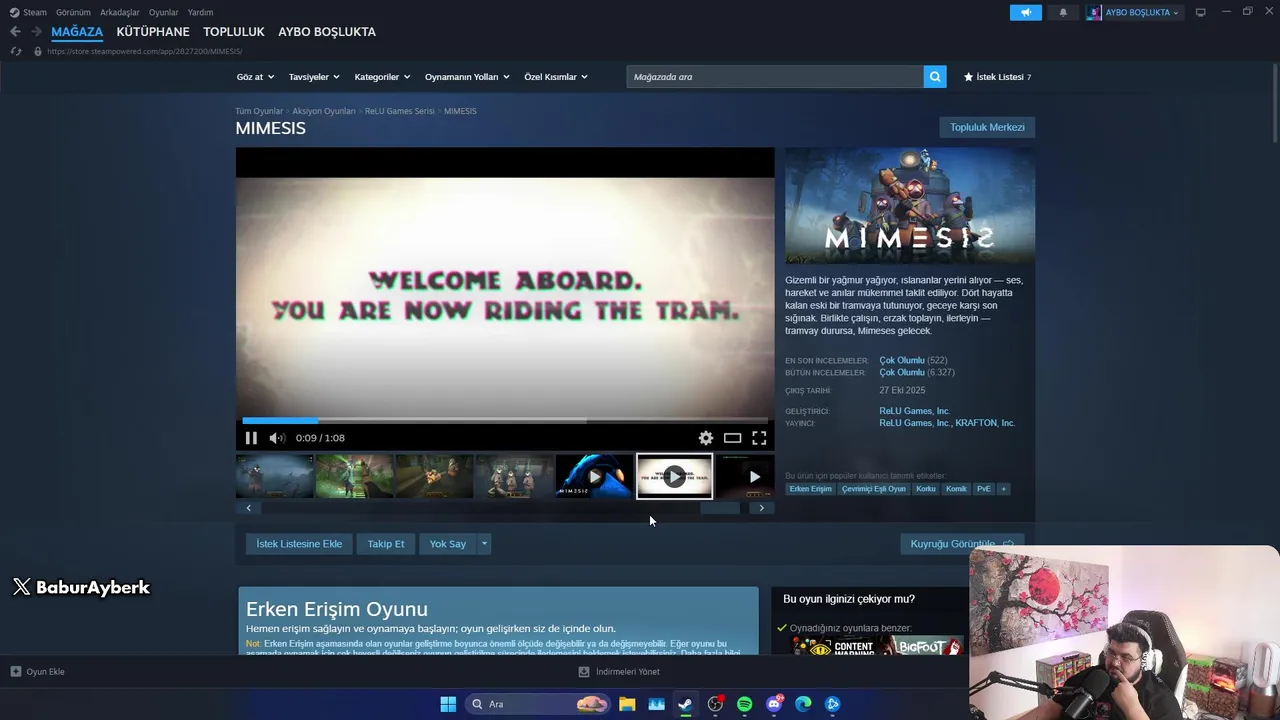Click İstek Listesine Ekle button

click(299, 544)
